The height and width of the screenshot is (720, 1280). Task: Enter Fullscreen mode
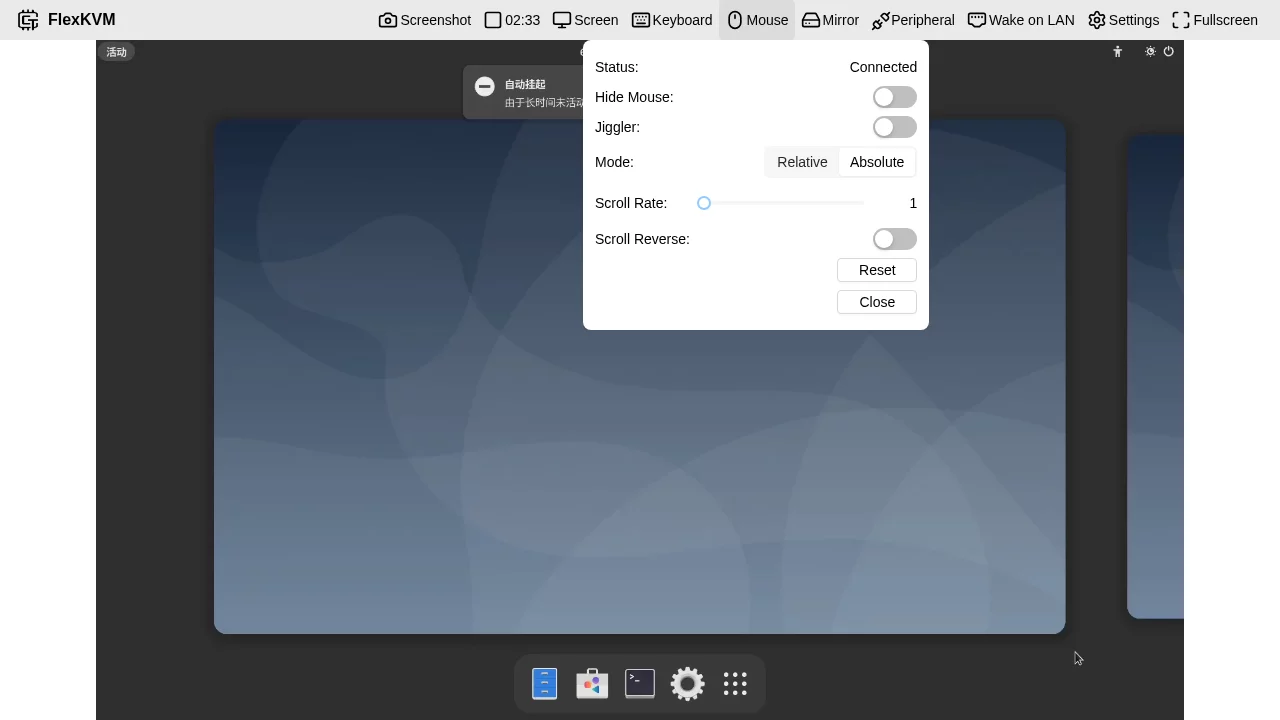tap(1215, 20)
